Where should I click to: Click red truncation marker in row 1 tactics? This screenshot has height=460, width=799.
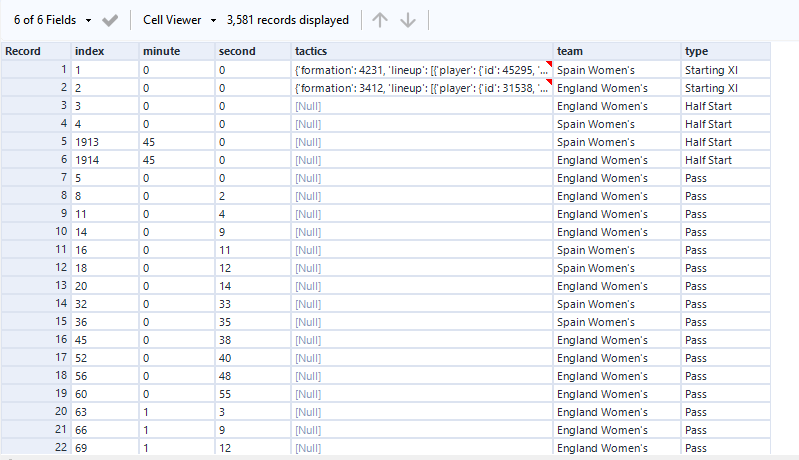click(548, 65)
